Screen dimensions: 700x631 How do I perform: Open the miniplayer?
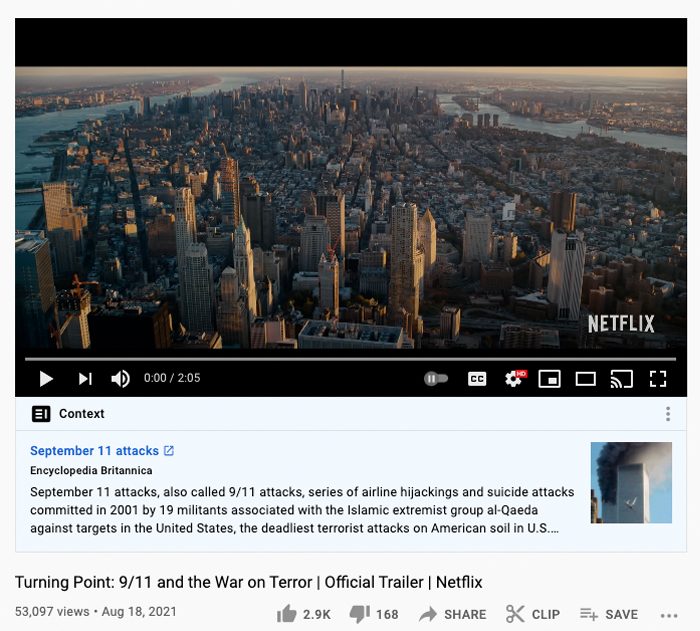550,379
